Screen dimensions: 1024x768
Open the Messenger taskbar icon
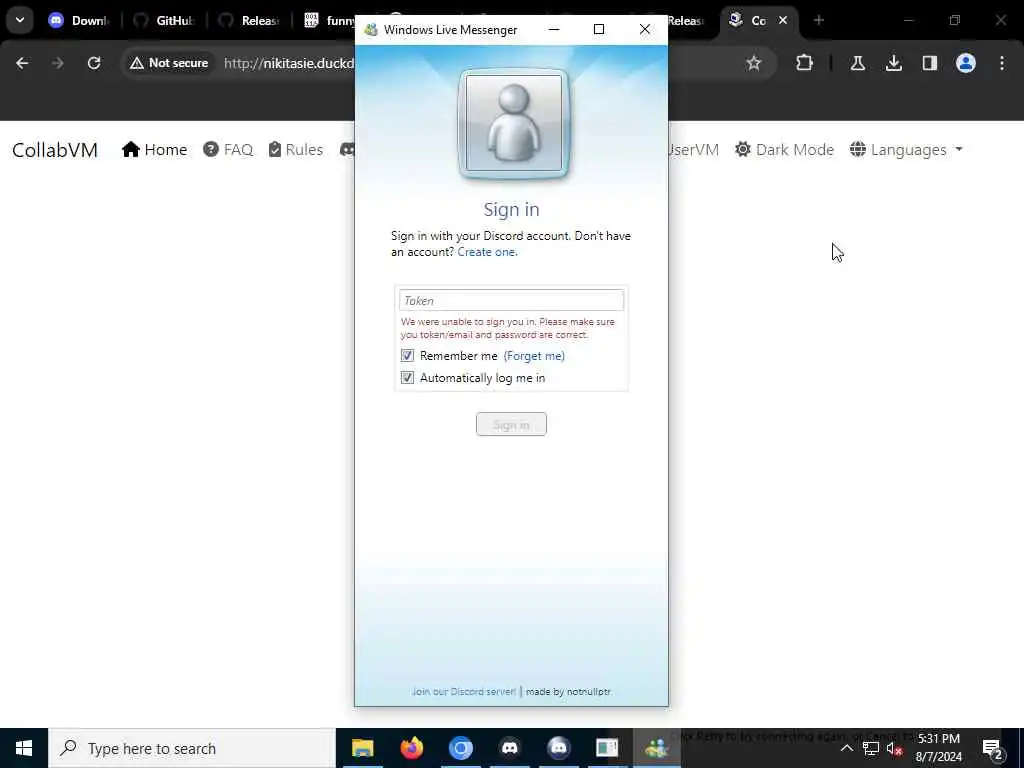pyautogui.click(x=656, y=748)
